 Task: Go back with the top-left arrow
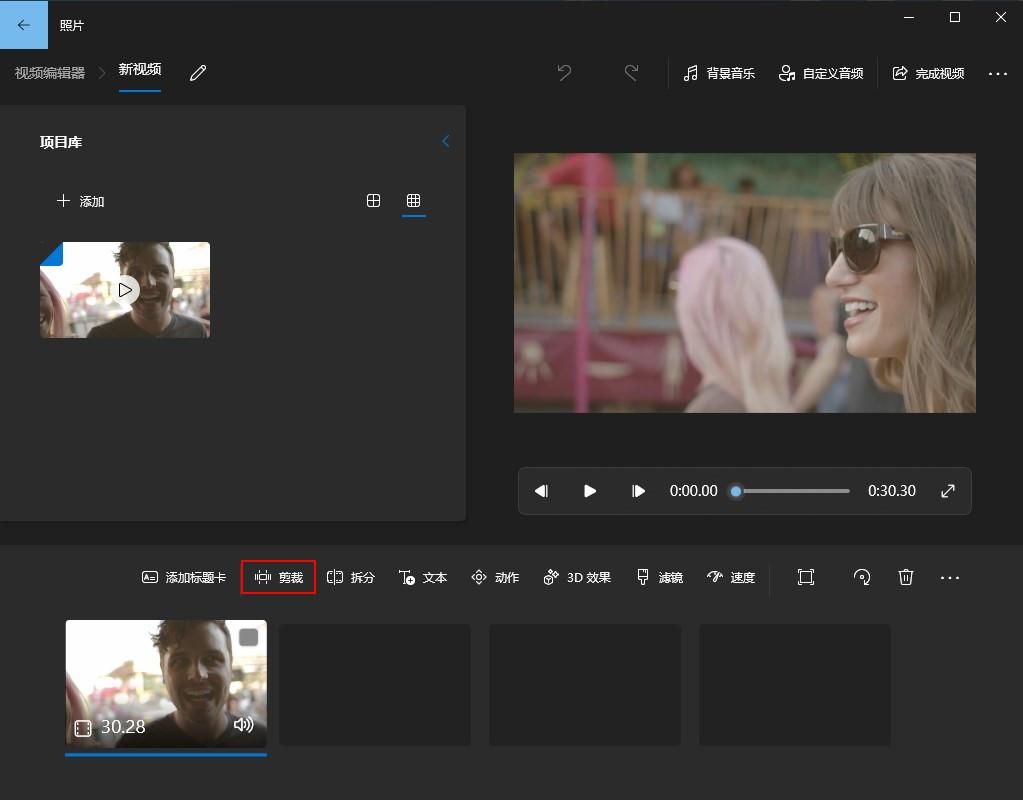point(23,25)
